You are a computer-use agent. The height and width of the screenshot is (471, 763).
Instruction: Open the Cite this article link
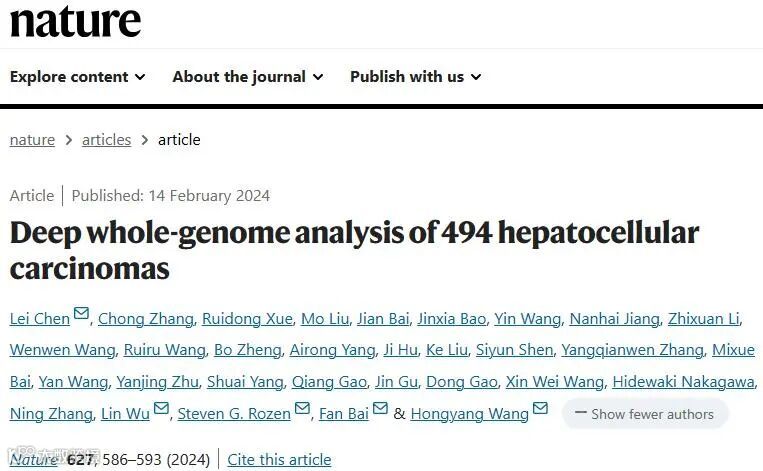click(279, 459)
